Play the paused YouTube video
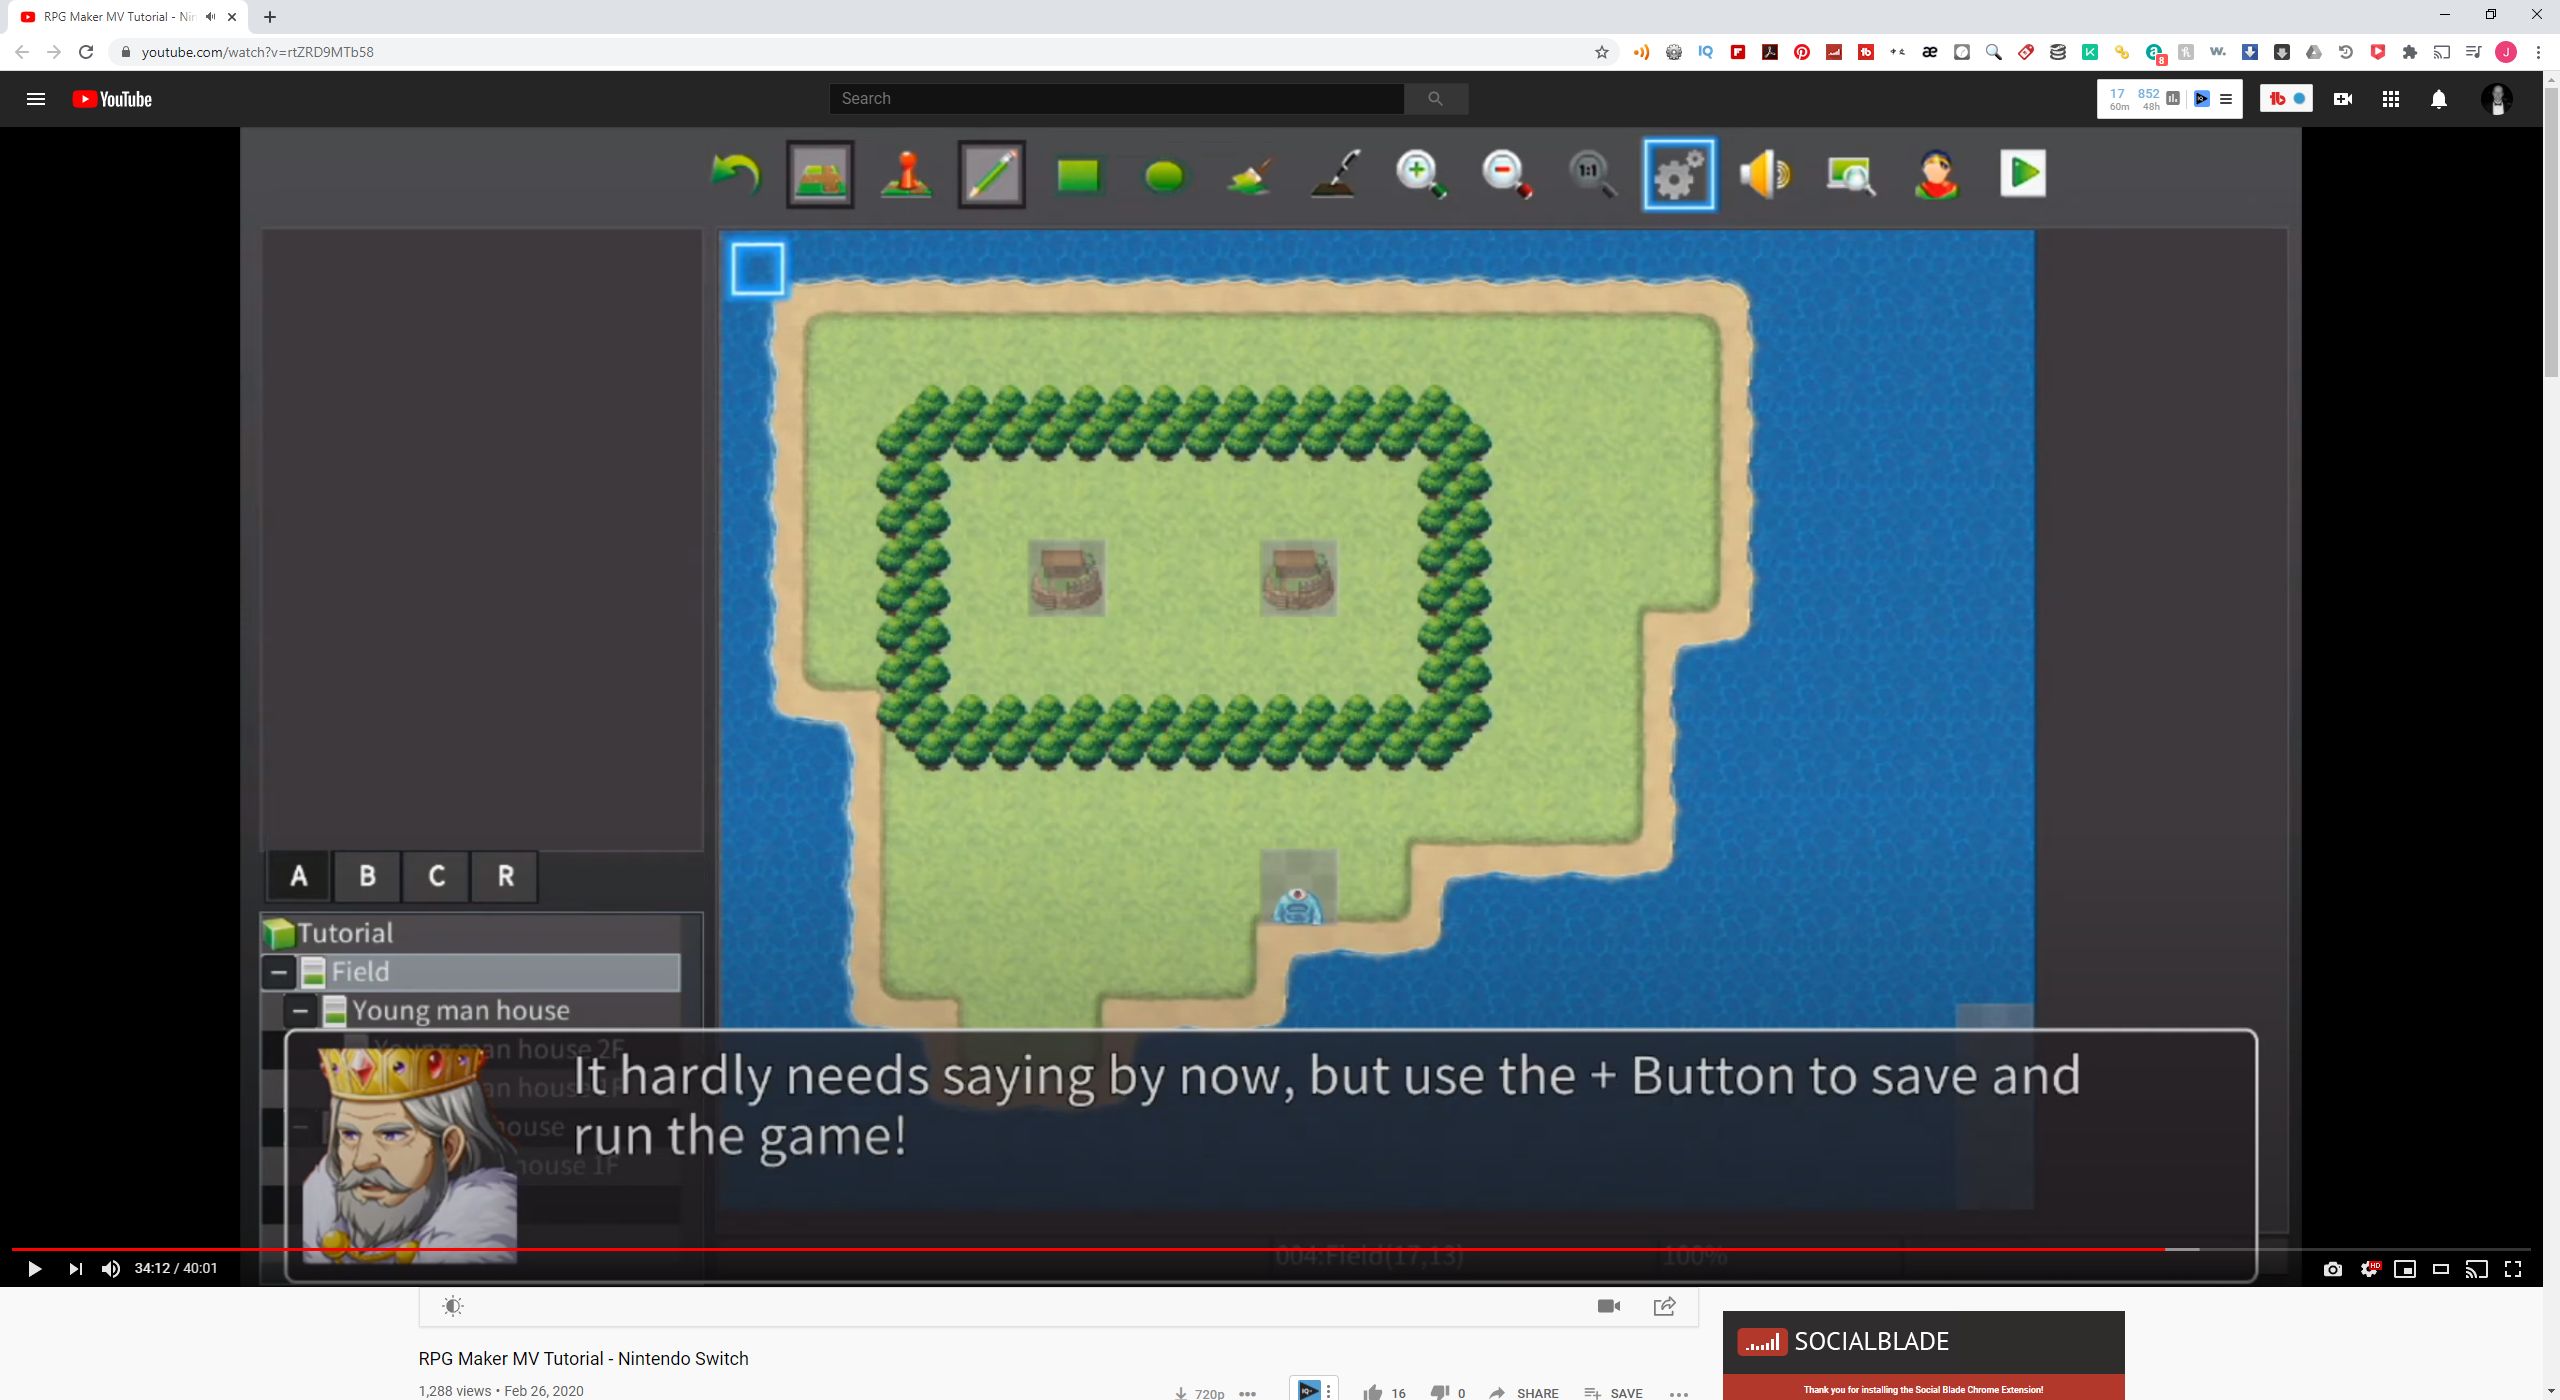Image resolution: width=2560 pixels, height=1400 pixels. pyautogui.click(x=34, y=1269)
